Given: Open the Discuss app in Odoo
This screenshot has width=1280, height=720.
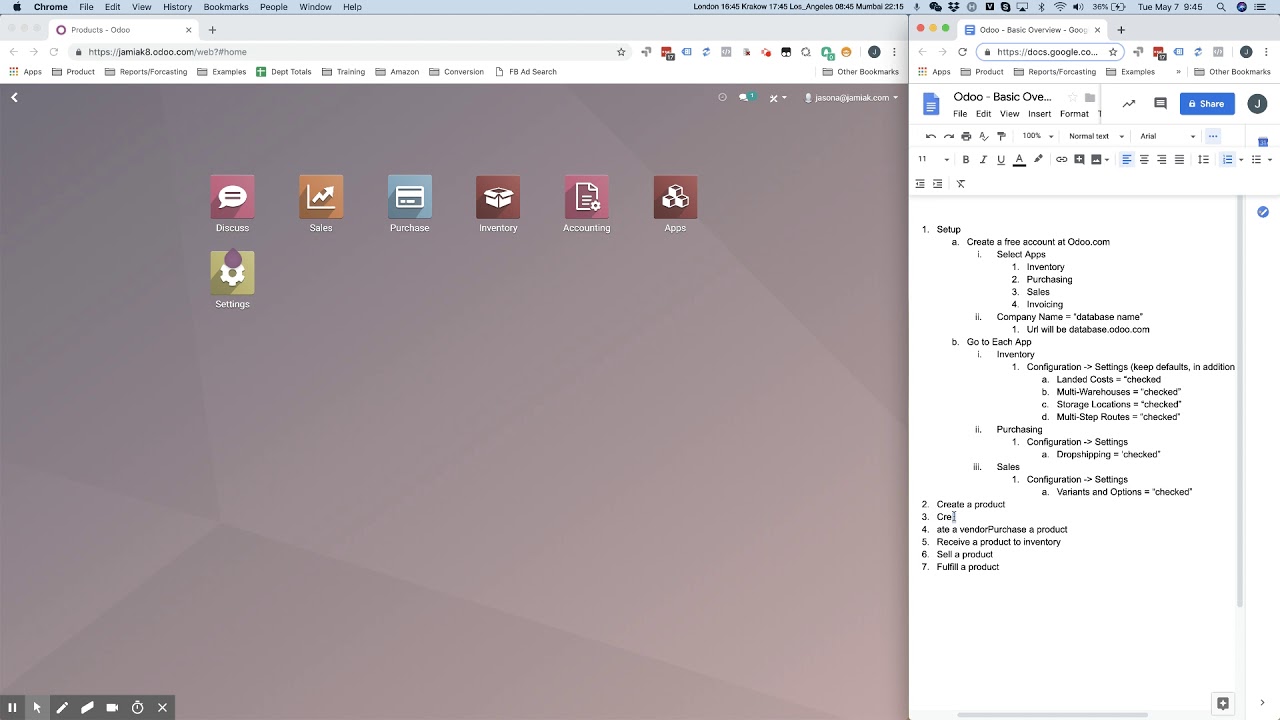Looking at the screenshot, I should pyautogui.click(x=232, y=197).
